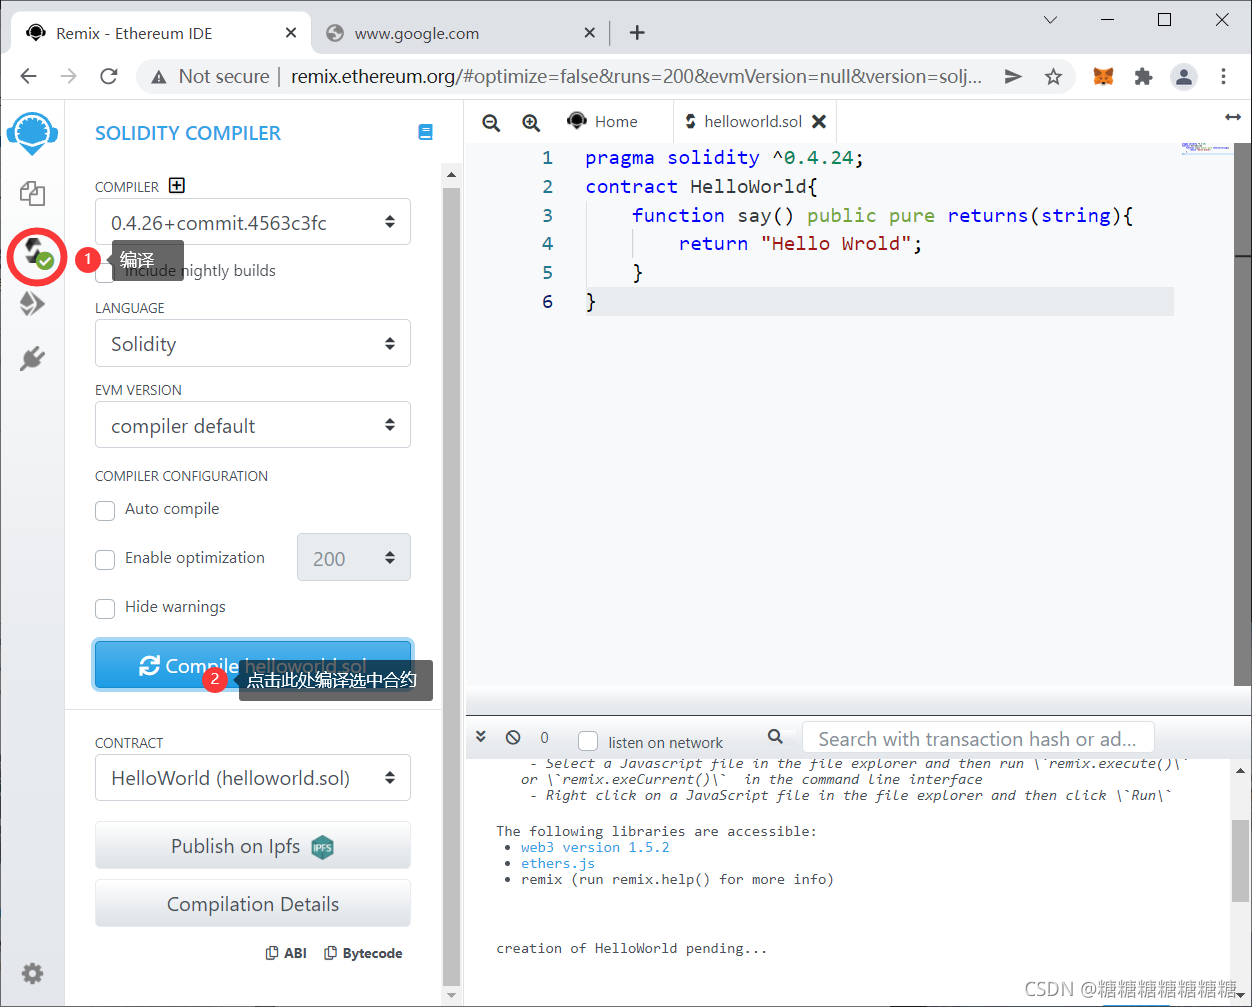Click the code minimap thumbnail
The image size is (1252, 1007).
click(x=1205, y=148)
